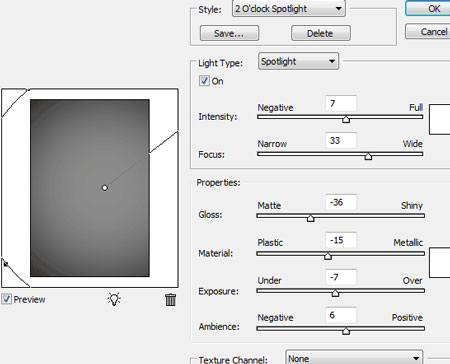Image resolution: width=450 pixels, height=364 pixels.
Task: Click the Focus value field showing 33
Action: coord(341,140)
